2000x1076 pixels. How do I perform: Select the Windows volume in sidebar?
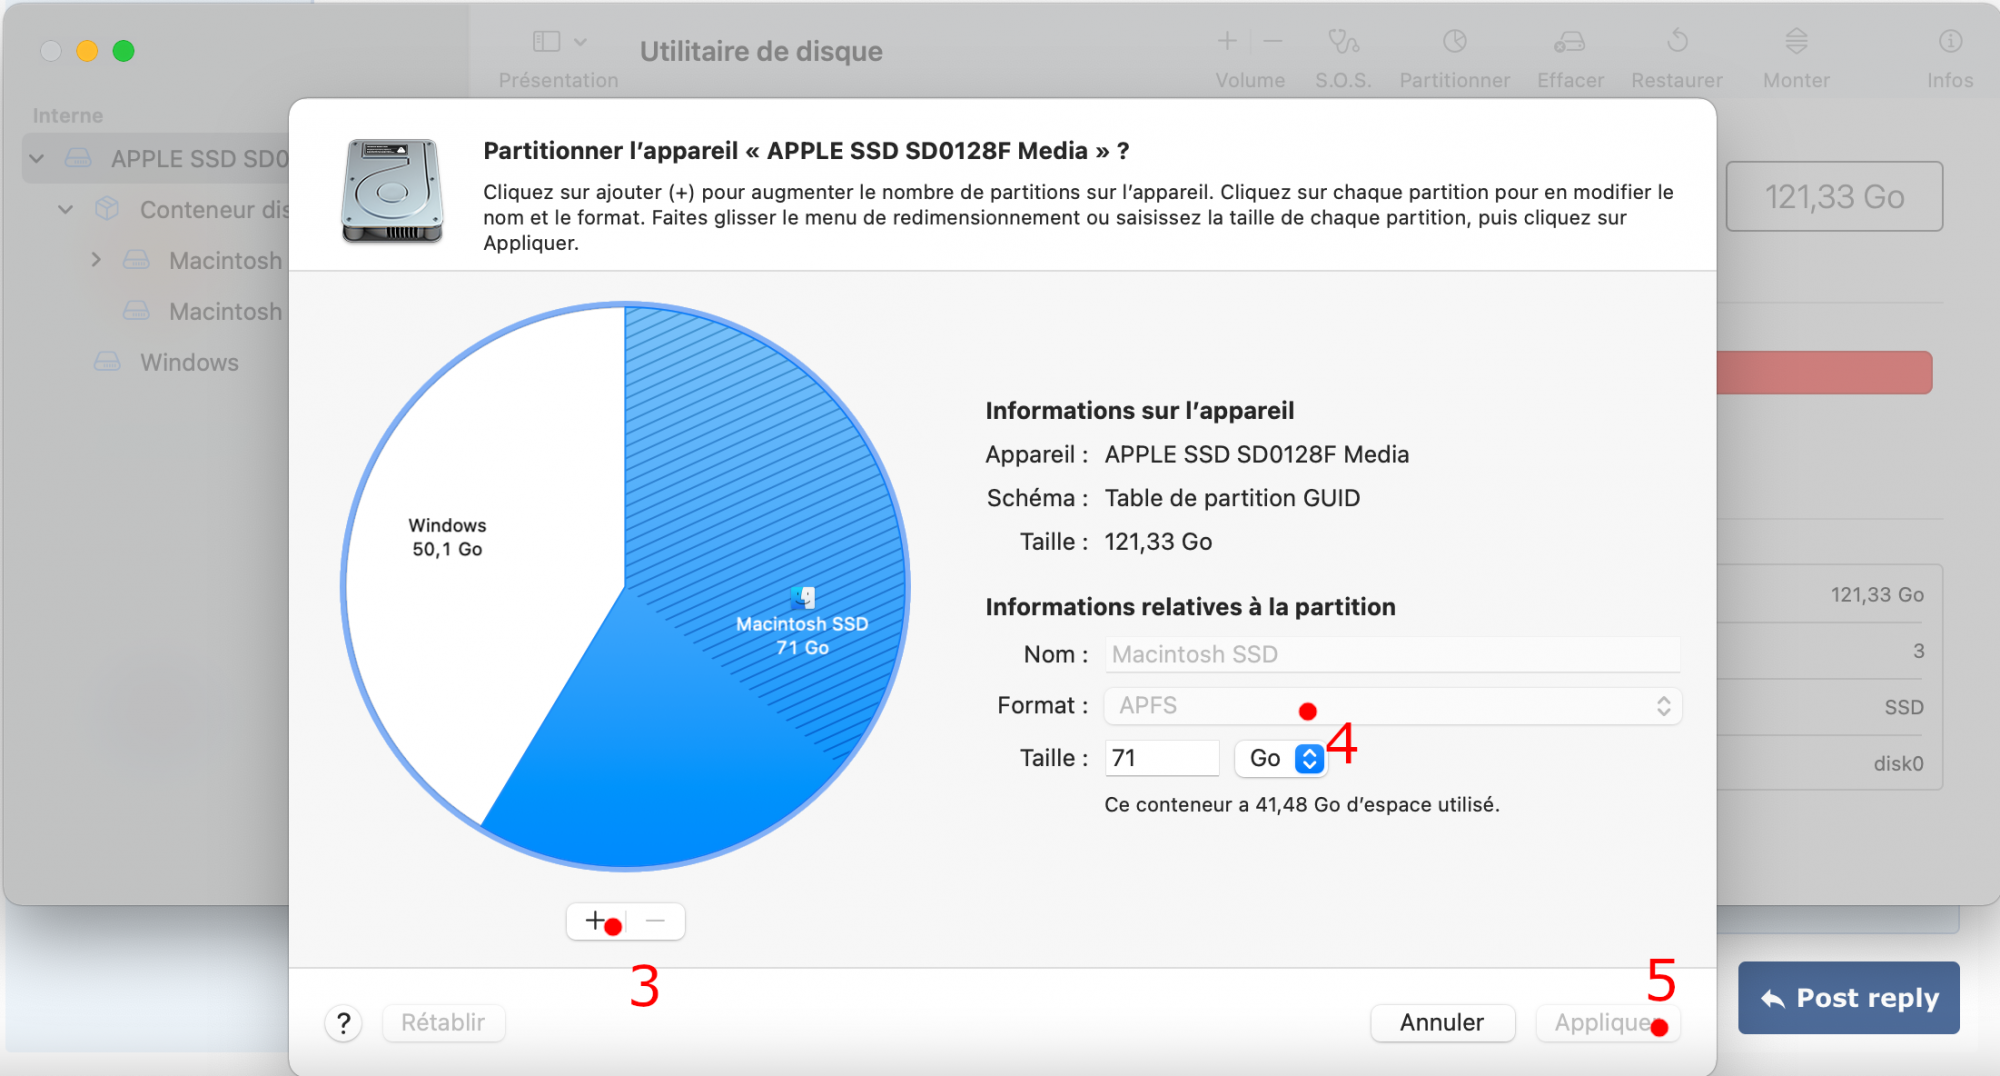(189, 362)
